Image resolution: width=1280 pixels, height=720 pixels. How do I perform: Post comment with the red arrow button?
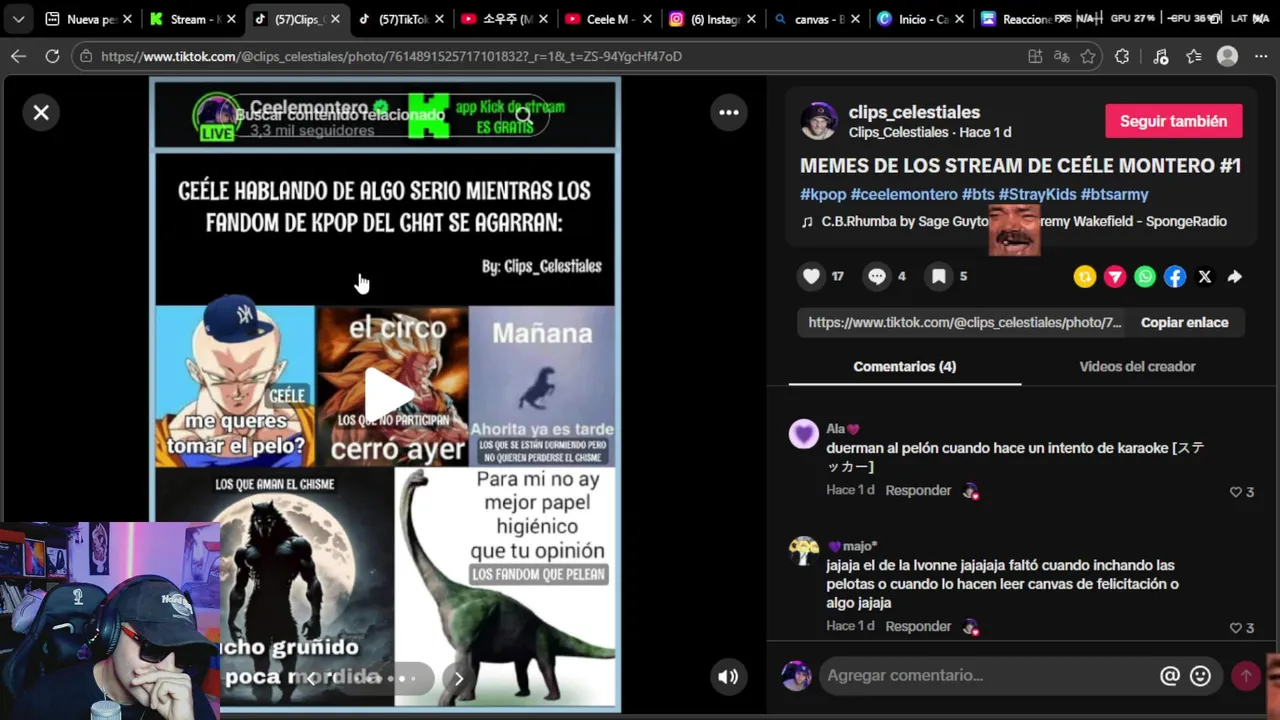pos(1246,676)
